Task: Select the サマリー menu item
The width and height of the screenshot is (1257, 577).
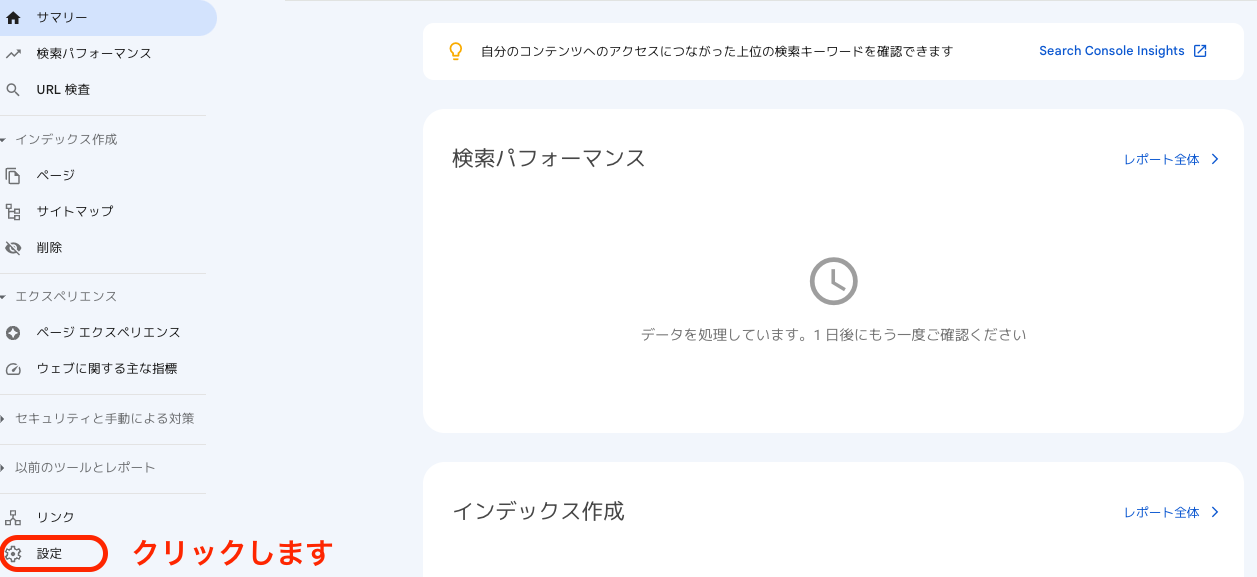Action: [107, 18]
